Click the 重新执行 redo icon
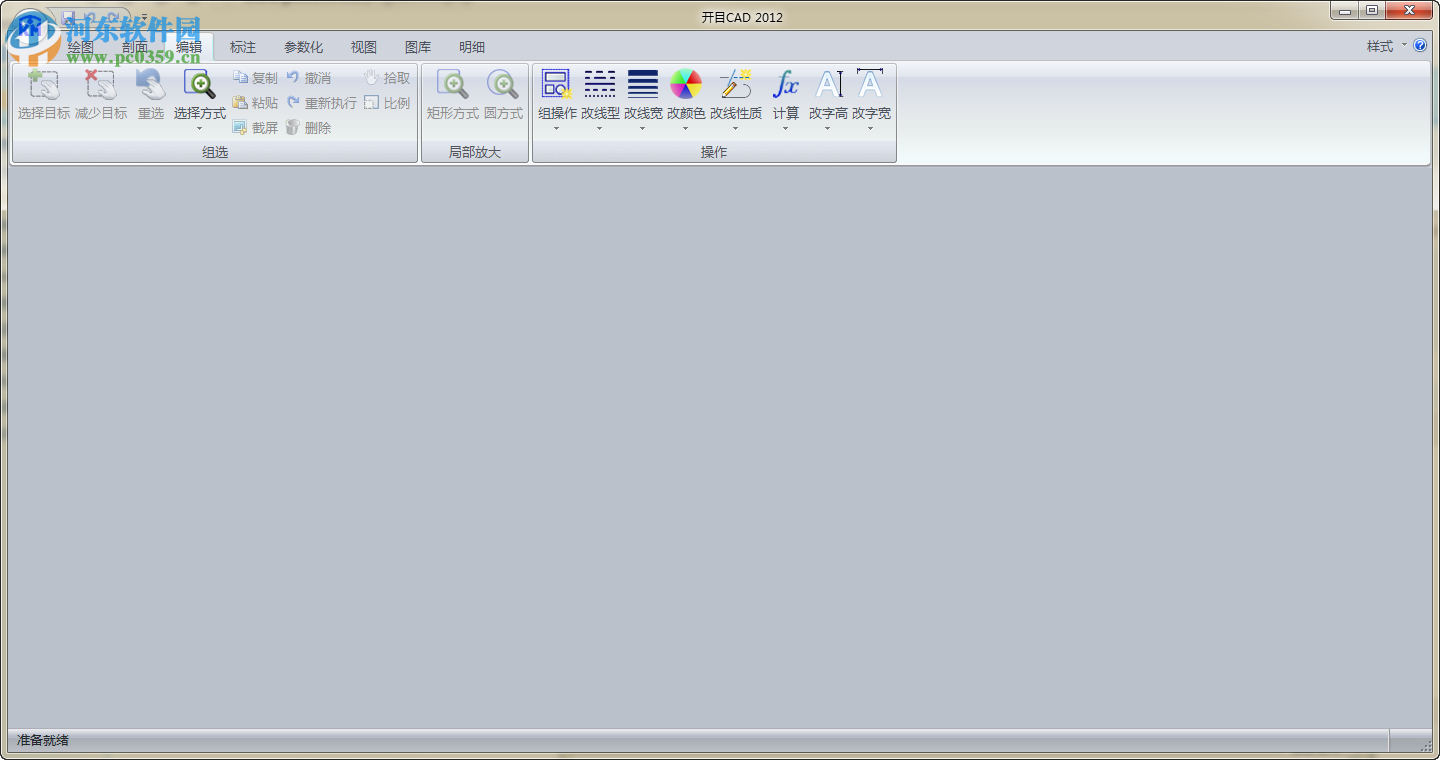Viewport: 1440px width, 760px height. tap(293, 102)
